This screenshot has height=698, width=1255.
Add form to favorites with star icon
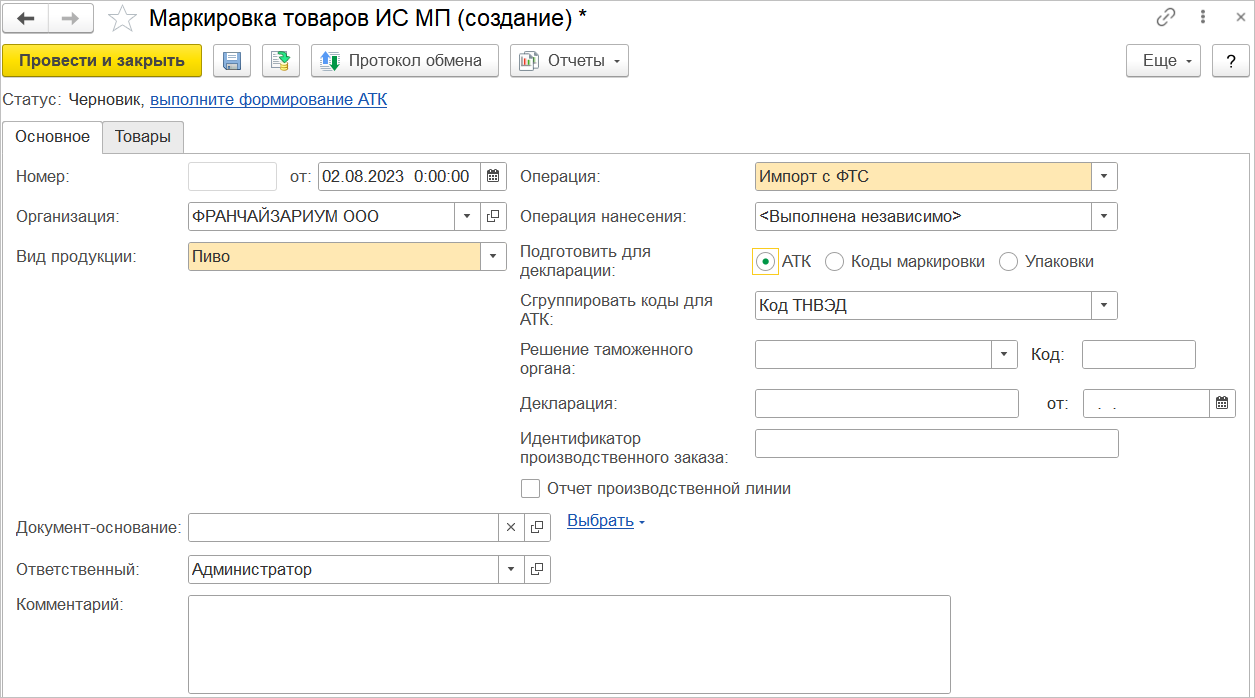122,18
